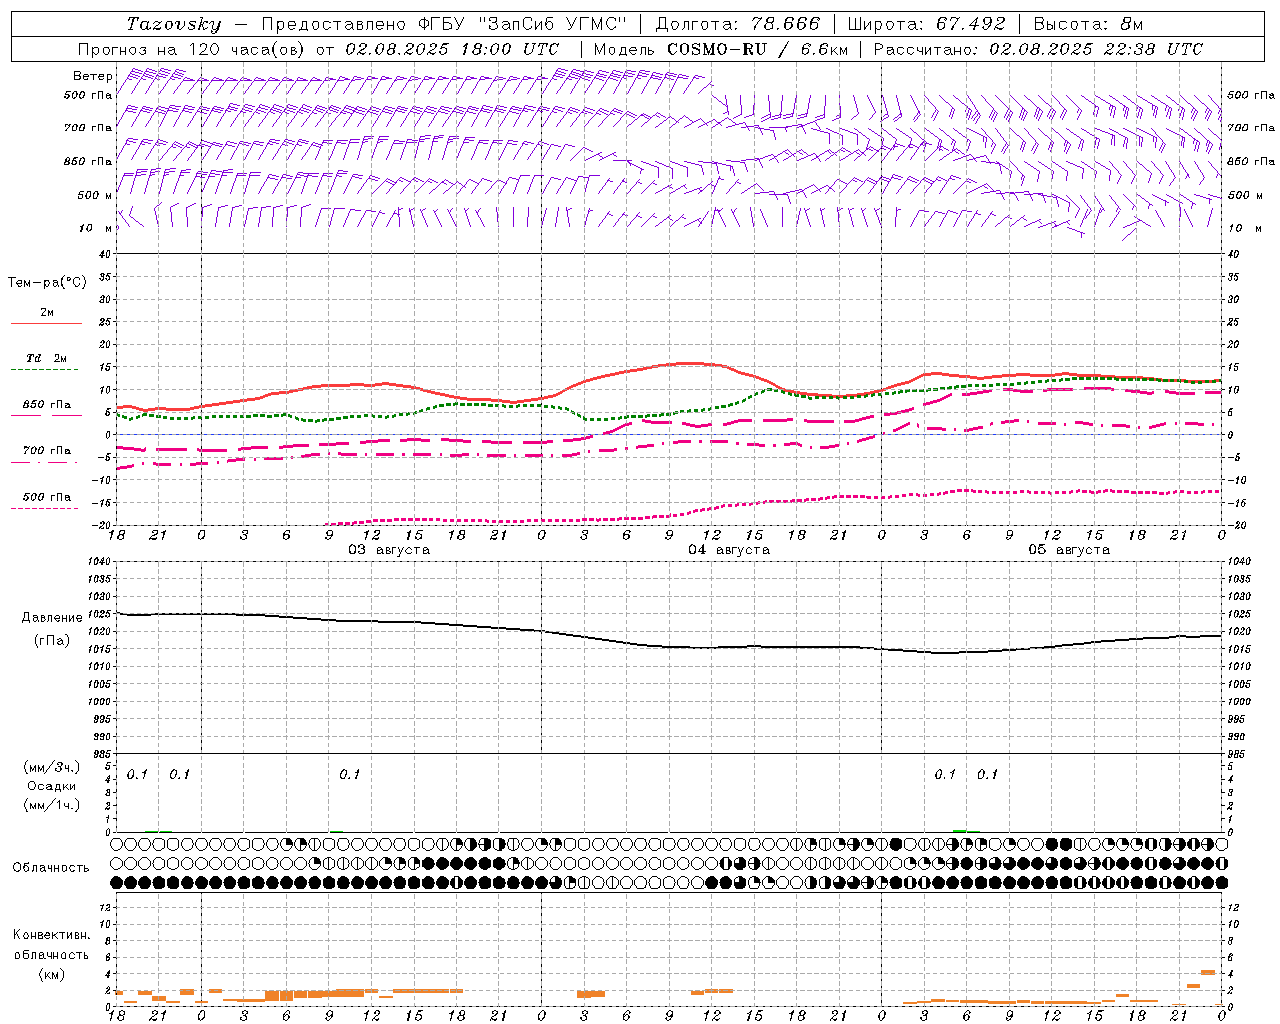Click the (гПа) unit under Давление
The image size is (1280, 1024).
tap(52, 640)
